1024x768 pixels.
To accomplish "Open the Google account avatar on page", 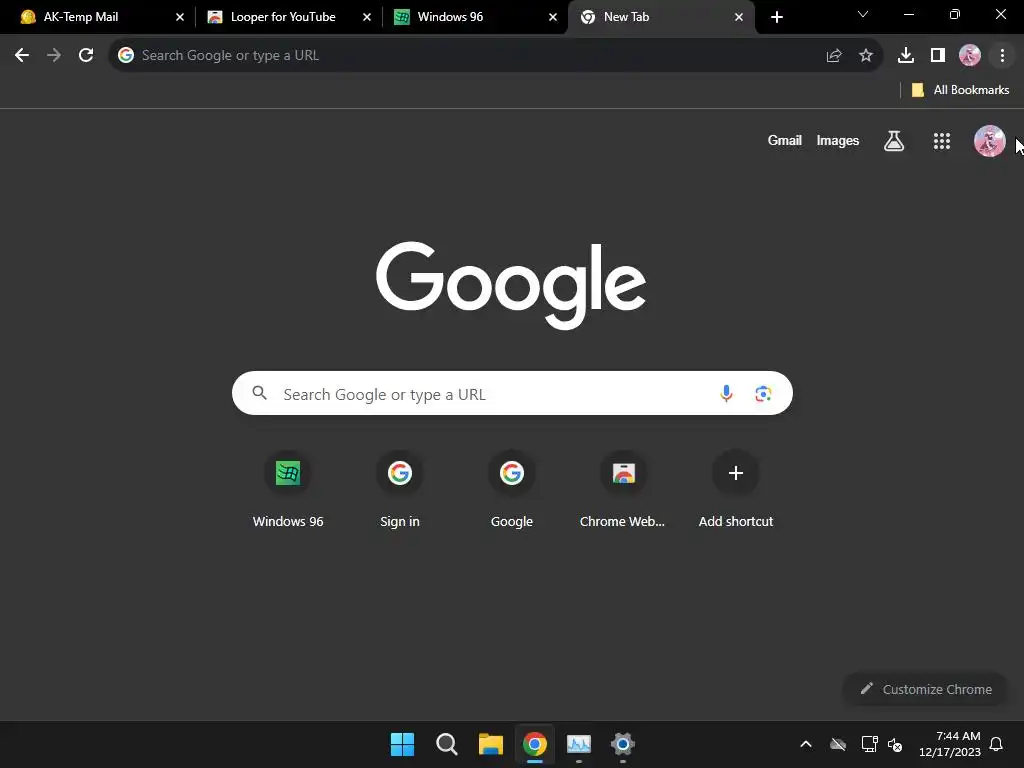I will pos(989,141).
